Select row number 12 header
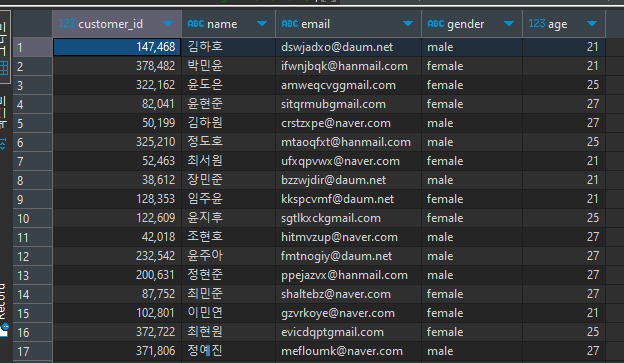This screenshot has height=363, width=624. coord(33,256)
